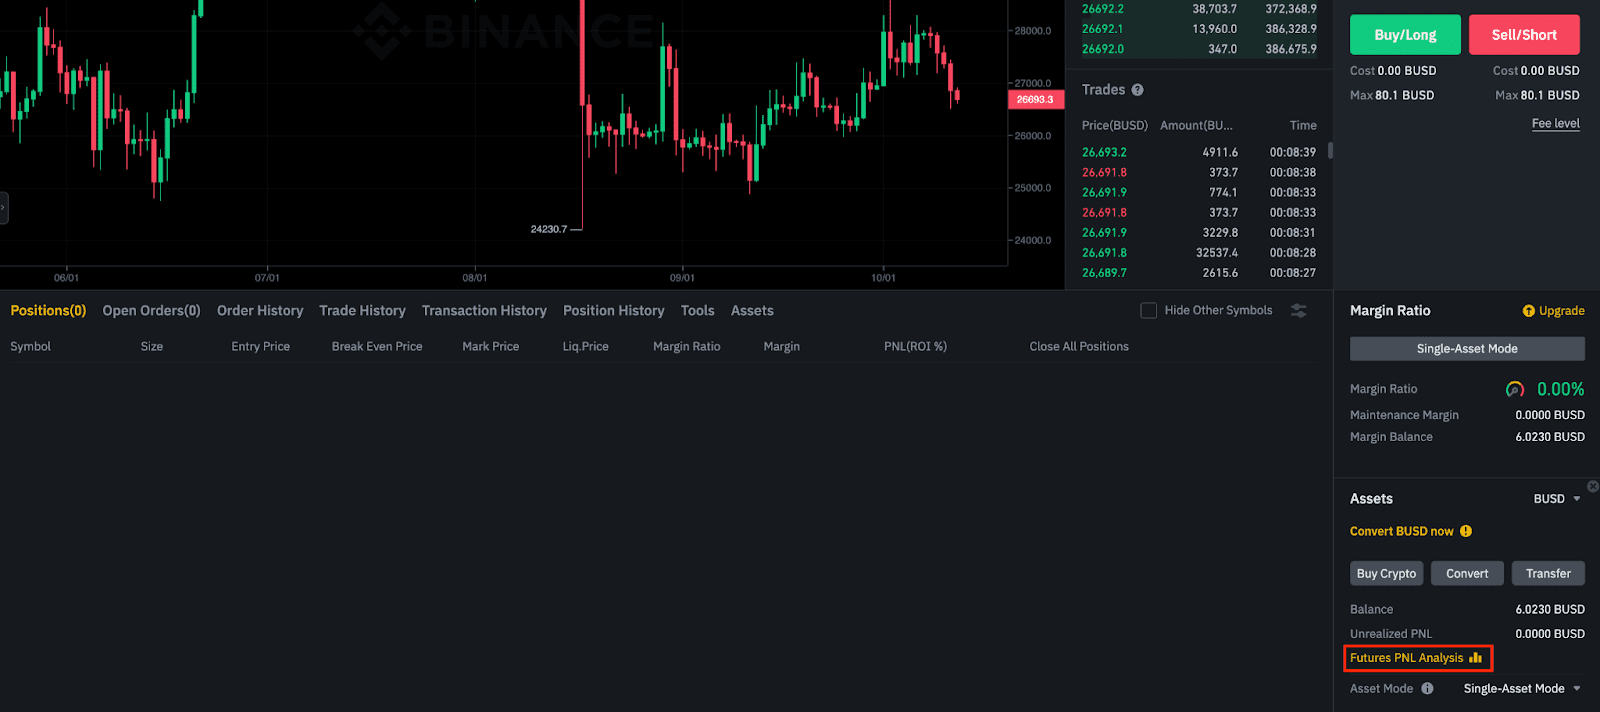The image size is (1600, 712).
Task: Open the Order History tab
Action: click(260, 311)
